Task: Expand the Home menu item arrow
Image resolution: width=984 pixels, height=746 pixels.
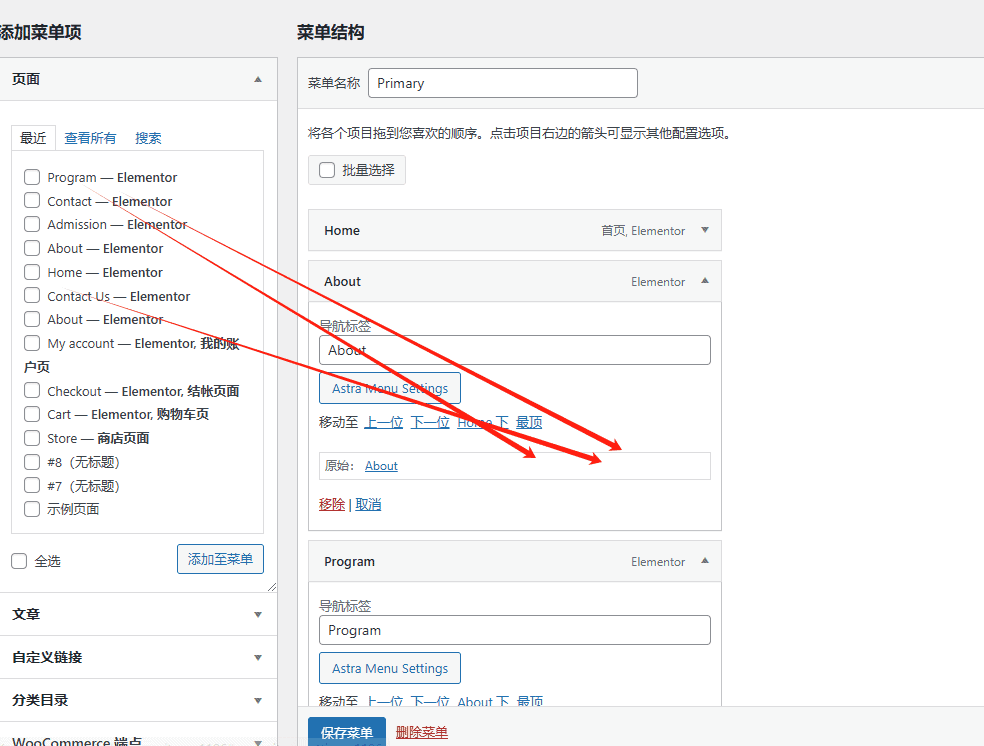Action: coord(705,230)
